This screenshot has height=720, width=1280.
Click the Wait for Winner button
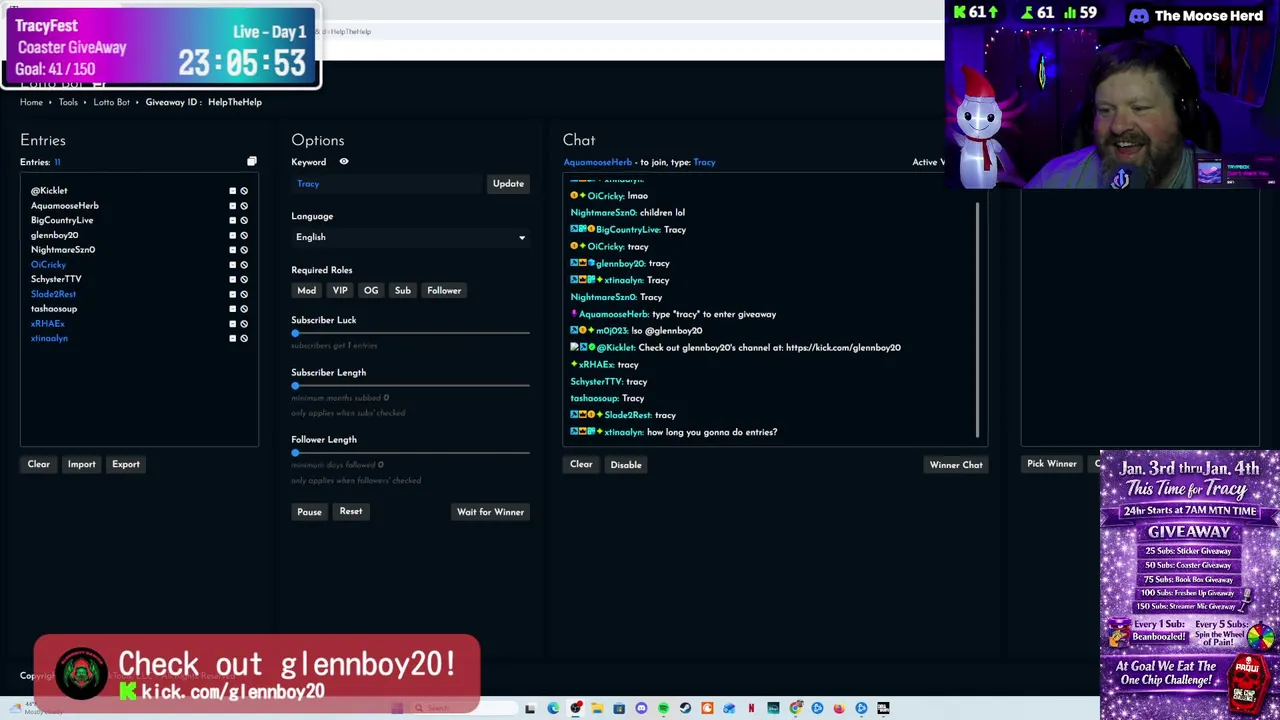click(x=490, y=512)
